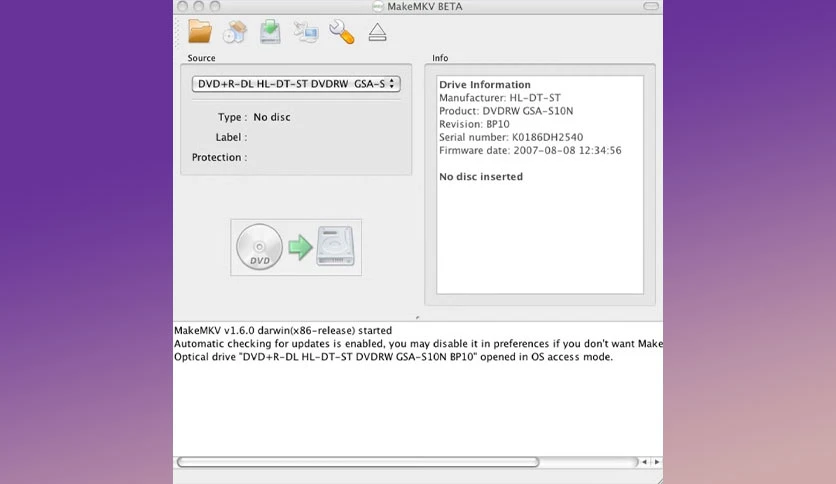This screenshot has width=836, height=484.
Task: Click the 'Protection :' field label
Action: click(x=220, y=158)
